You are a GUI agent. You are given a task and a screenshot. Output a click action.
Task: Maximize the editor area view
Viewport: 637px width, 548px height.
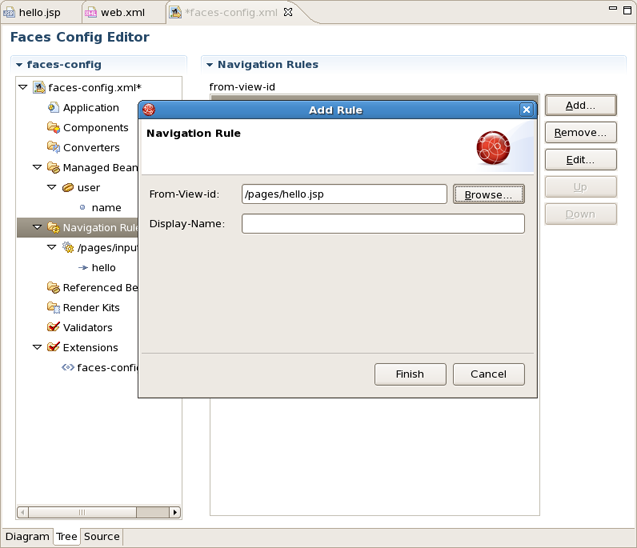(627, 10)
